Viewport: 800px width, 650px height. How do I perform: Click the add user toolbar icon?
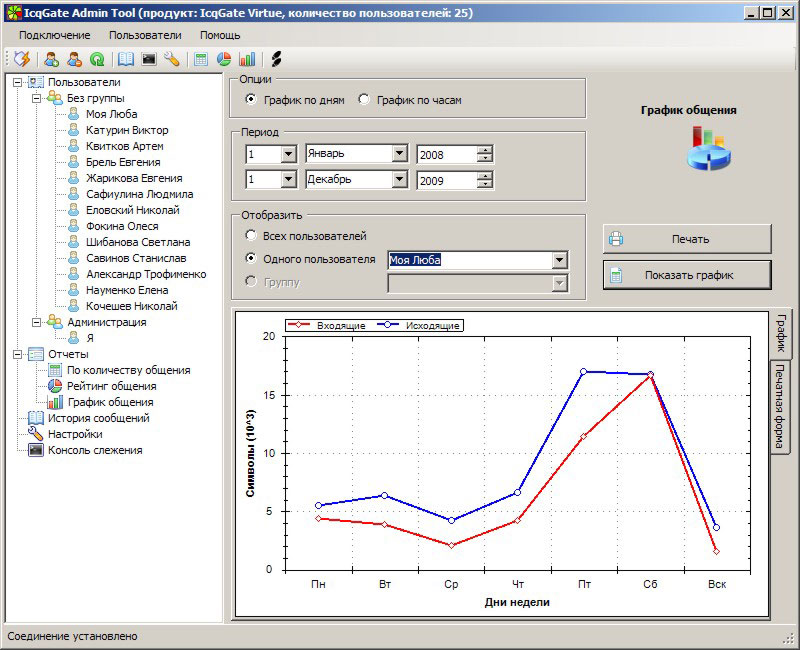click(x=51, y=59)
